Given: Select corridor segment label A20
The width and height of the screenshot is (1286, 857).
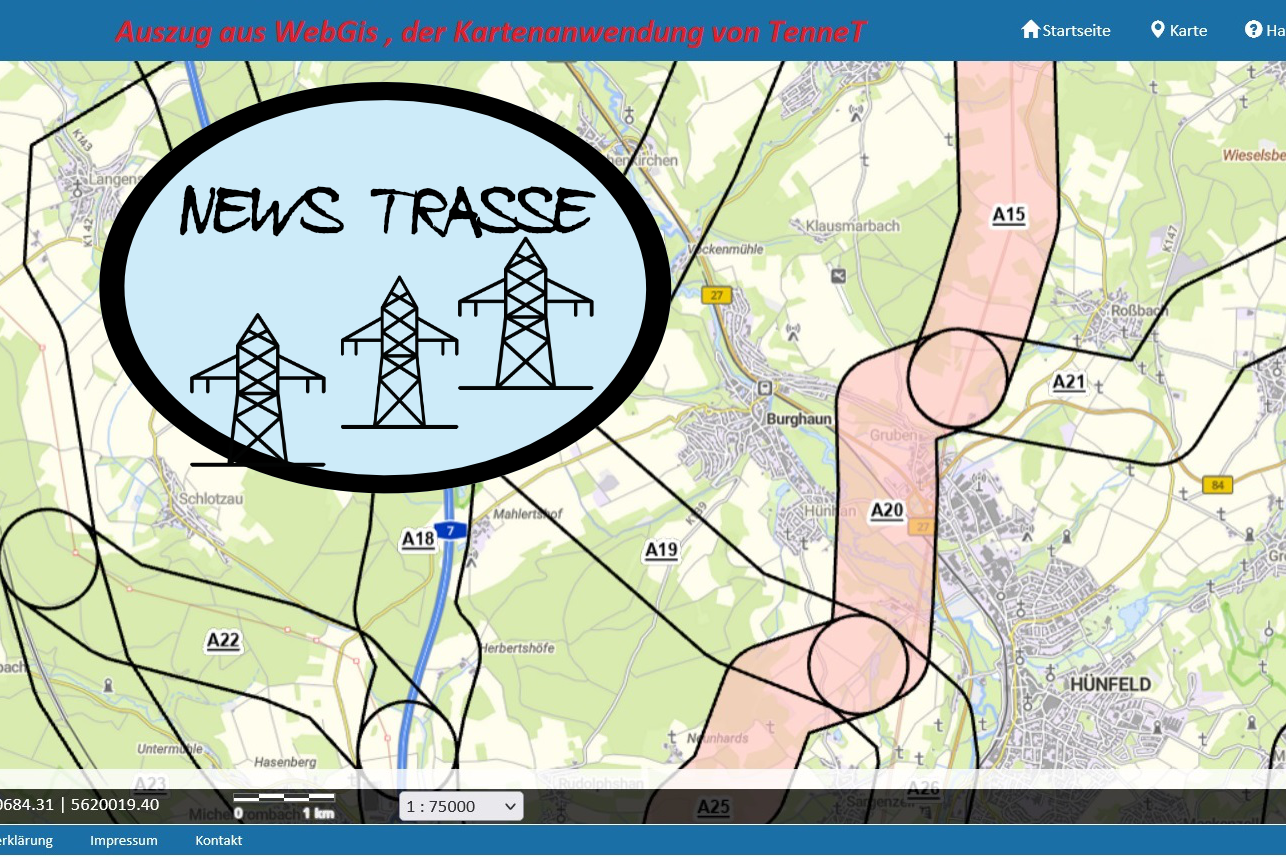Looking at the screenshot, I should 887,511.
